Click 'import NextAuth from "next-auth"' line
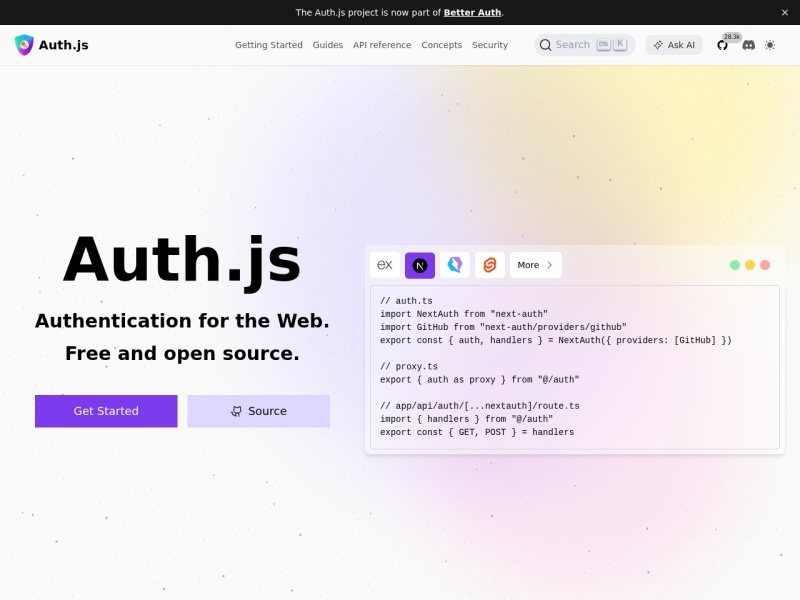 [x=464, y=314]
